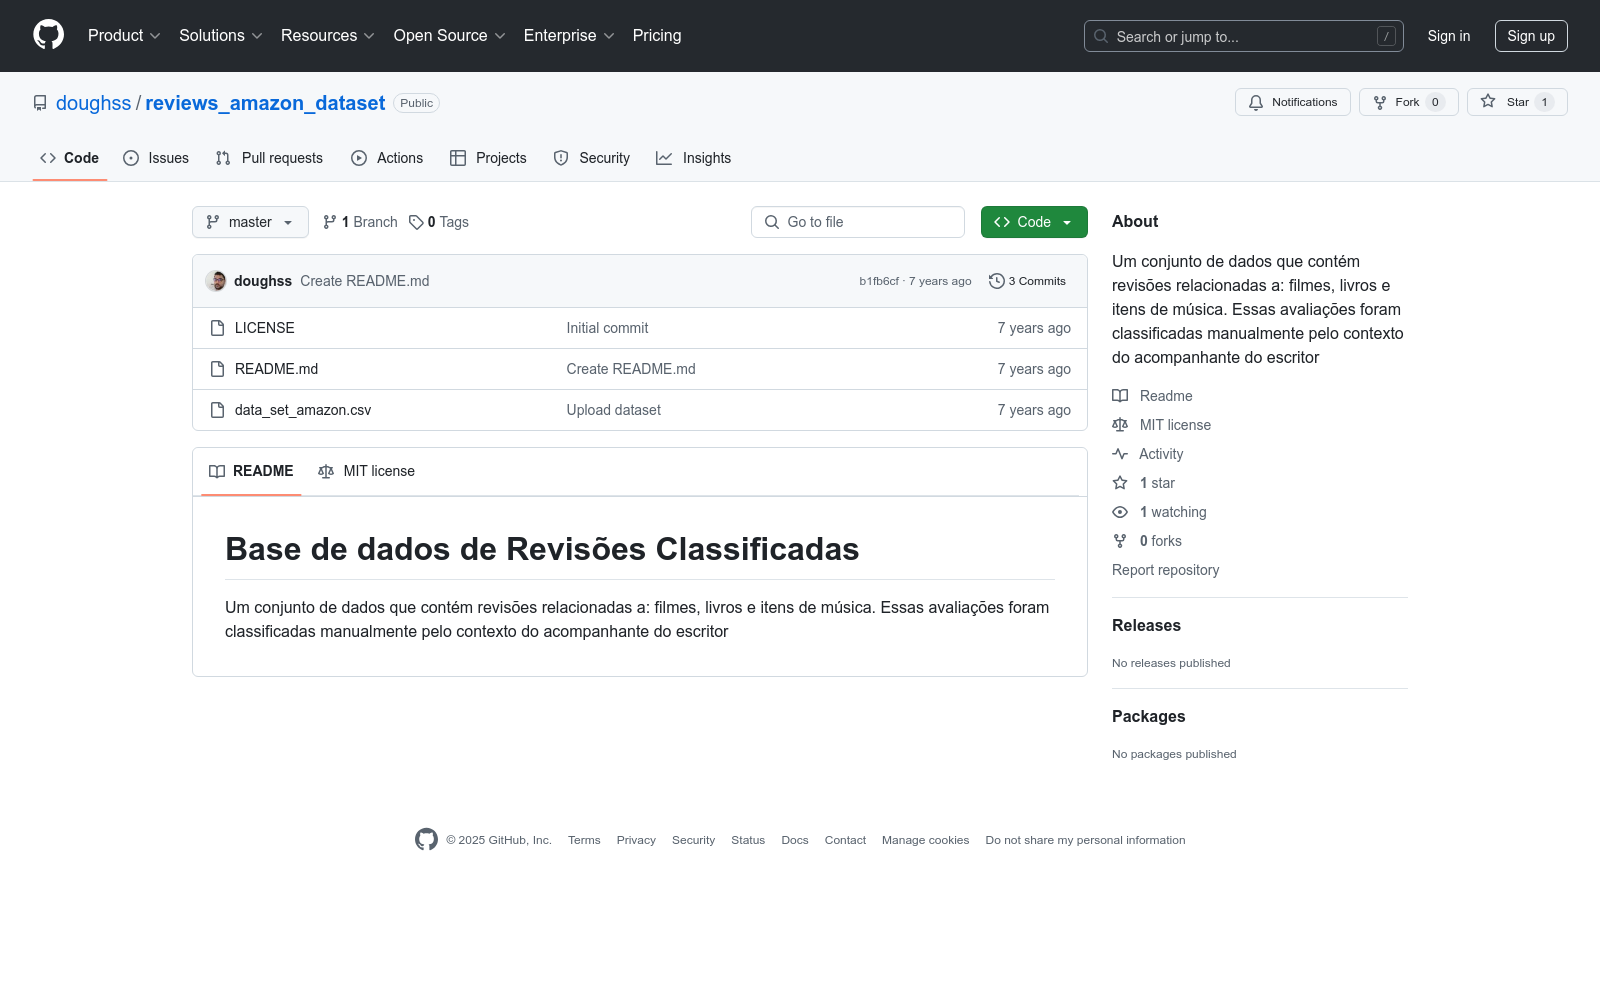Click the branch icon next to 1 Branch
The height and width of the screenshot is (1000, 1600).
tap(330, 222)
